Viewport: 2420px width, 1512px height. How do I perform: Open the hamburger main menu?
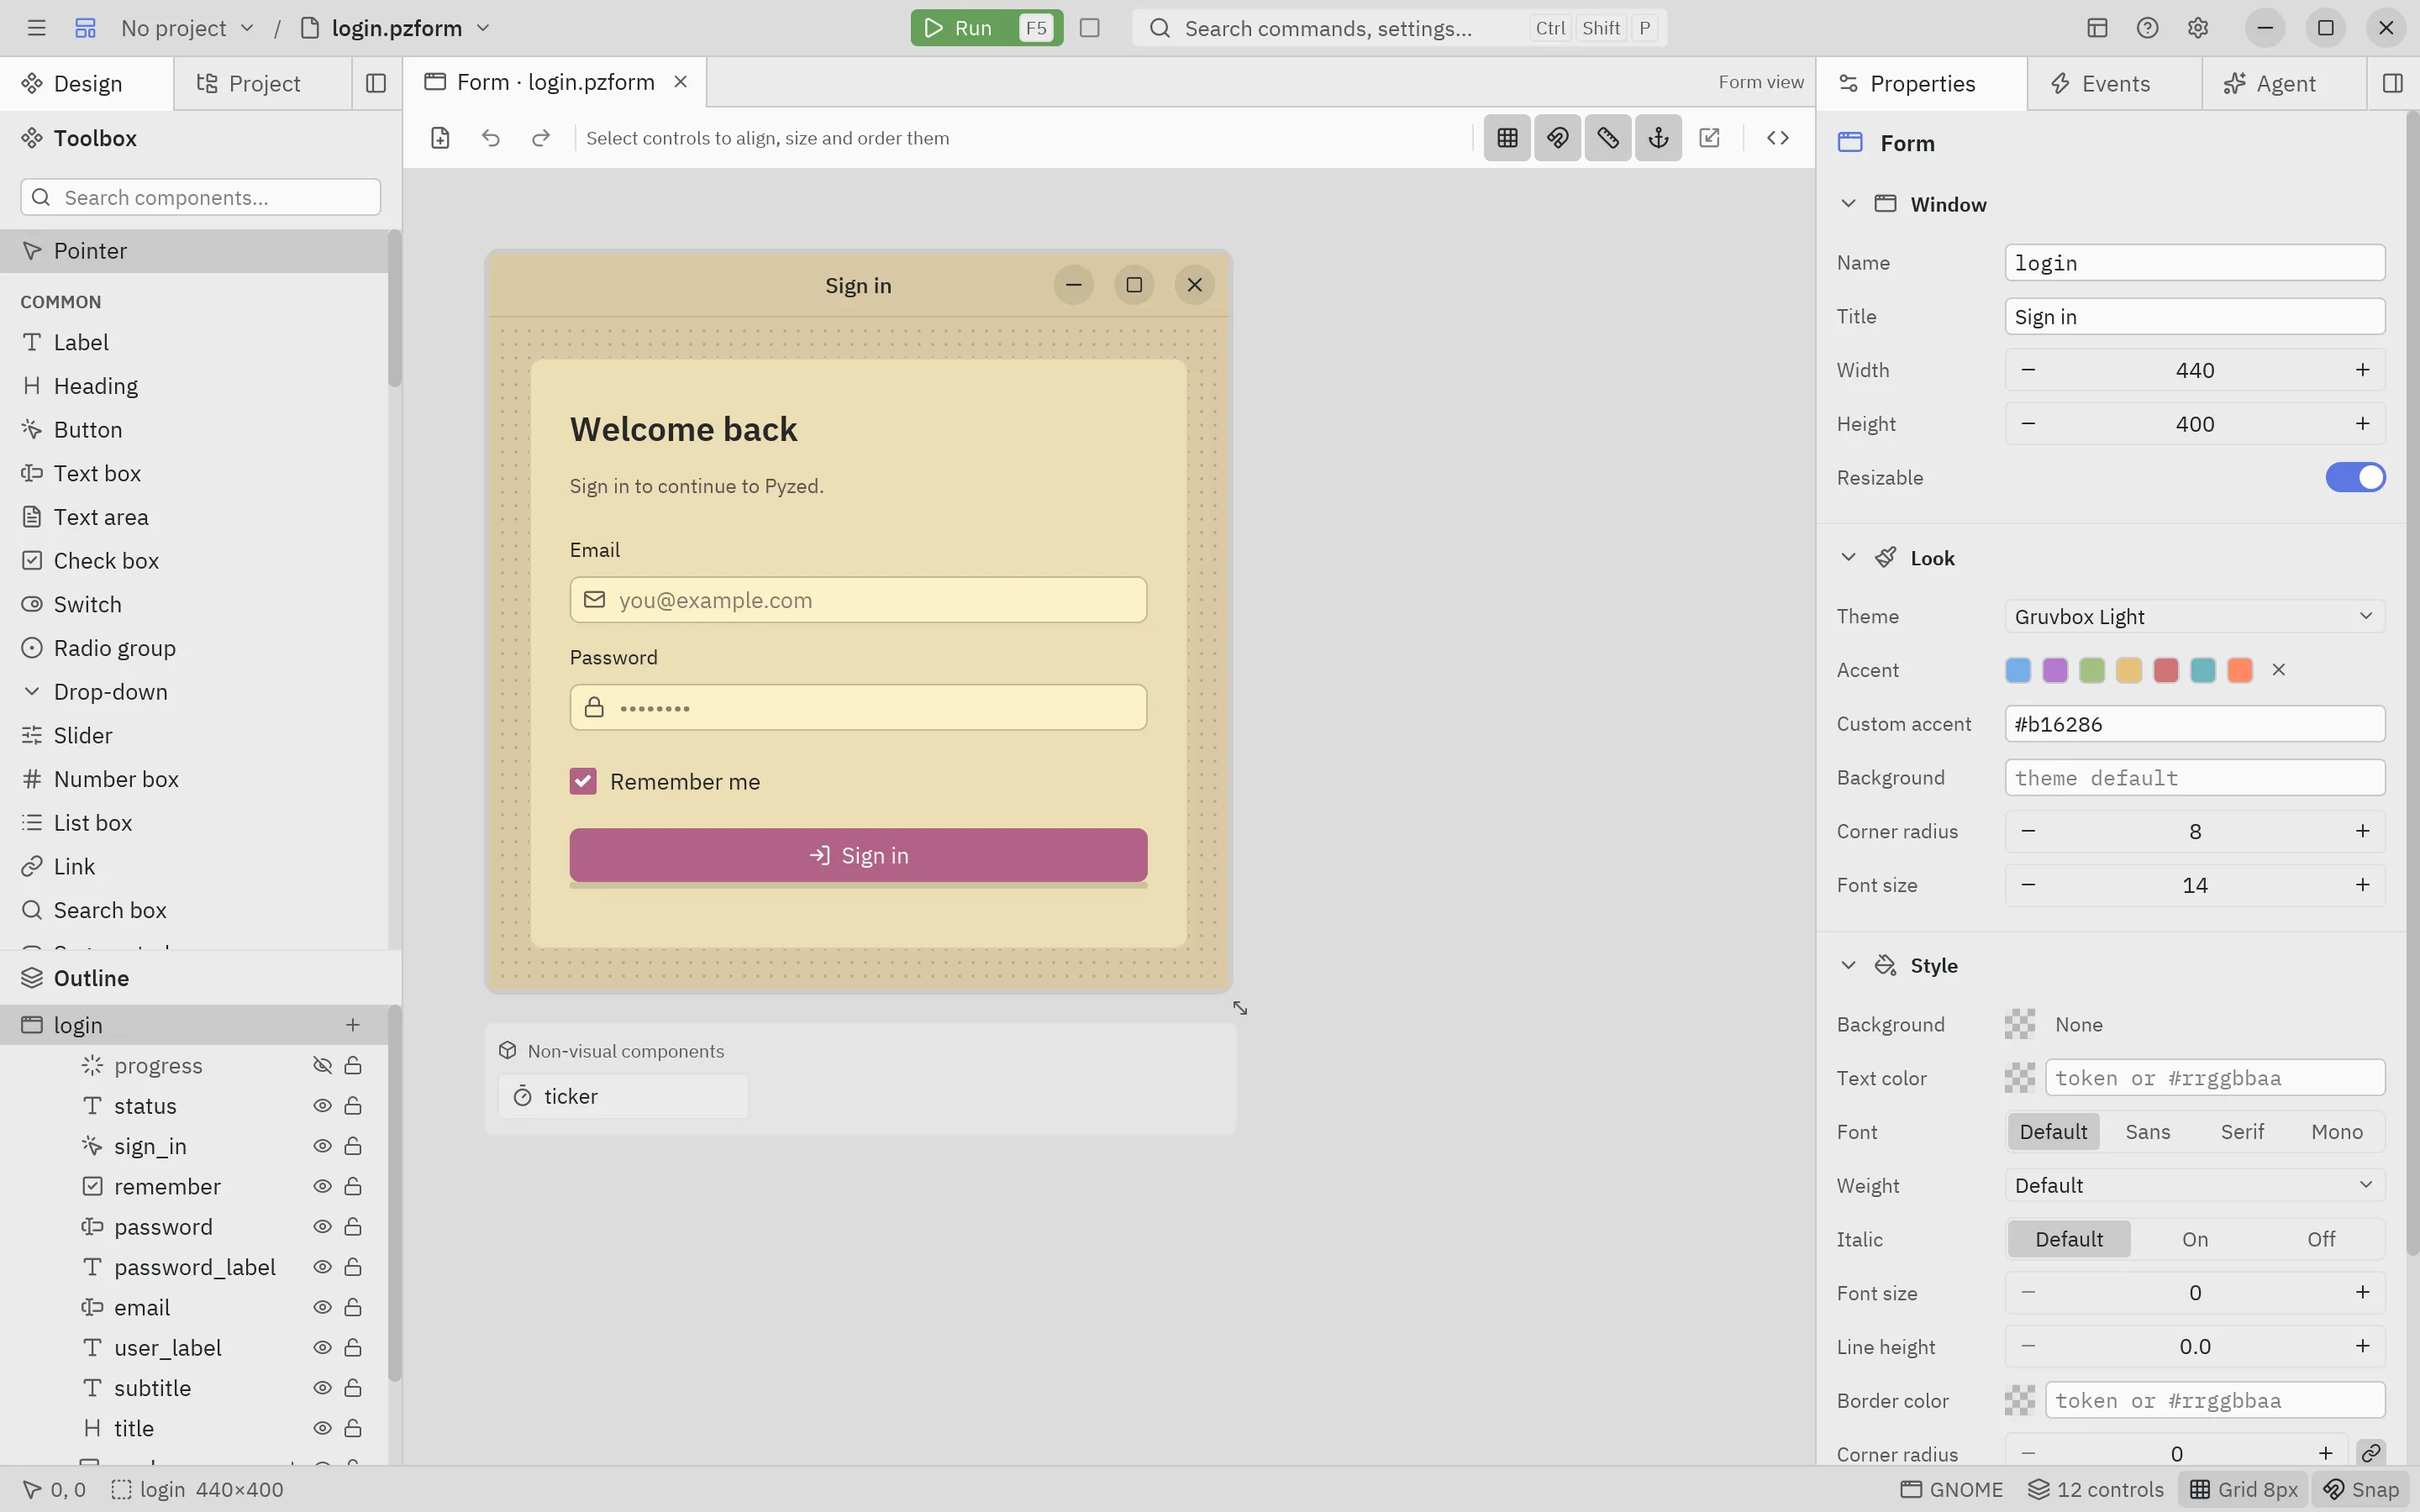[x=37, y=28]
